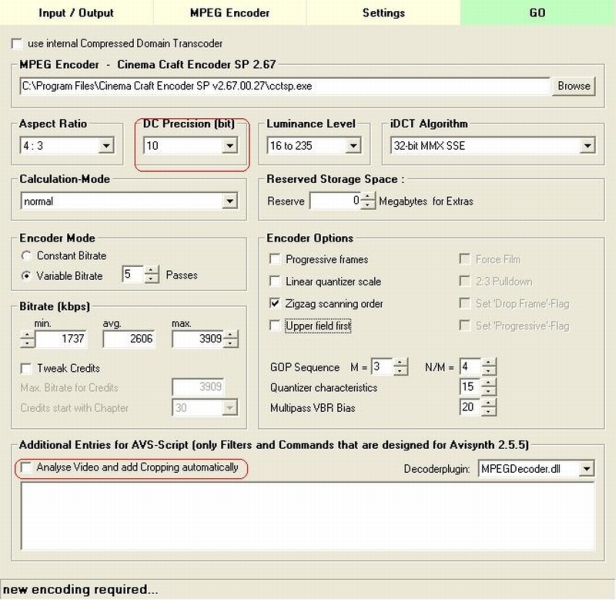
Task: Enable Upper field first checkbox
Action: click(x=275, y=326)
